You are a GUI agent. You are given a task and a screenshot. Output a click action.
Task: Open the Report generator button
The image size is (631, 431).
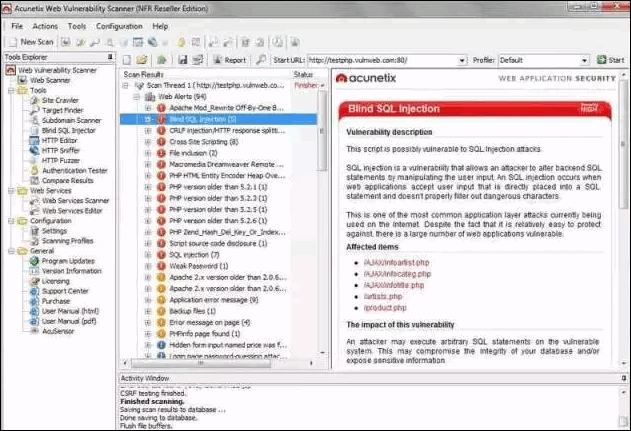(229, 60)
